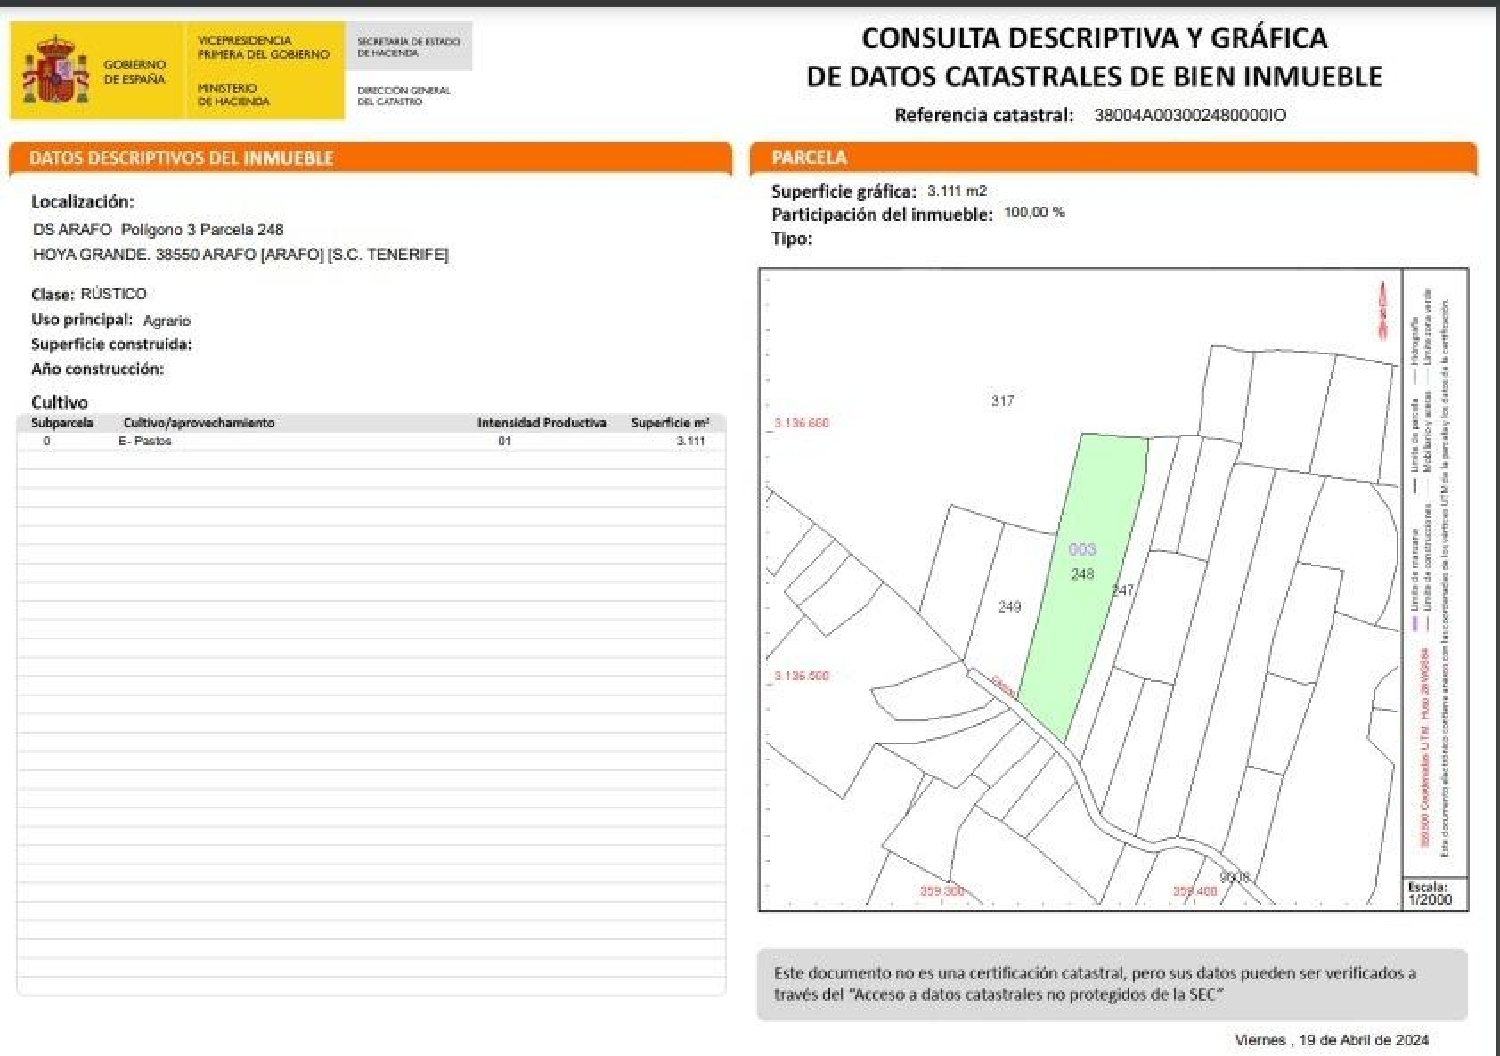Click the 'Superficie construida:' label
Screen dimensions: 1500x1056
tap(111, 344)
